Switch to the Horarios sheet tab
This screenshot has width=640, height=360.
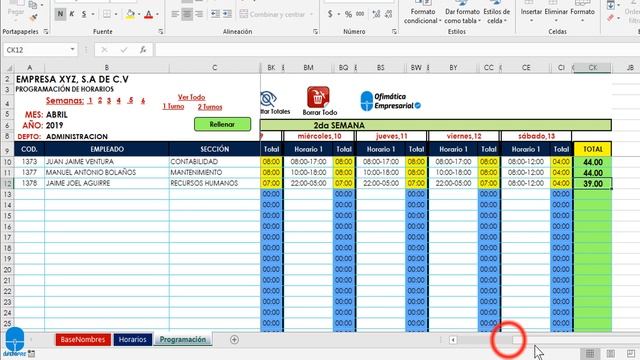point(133,340)
